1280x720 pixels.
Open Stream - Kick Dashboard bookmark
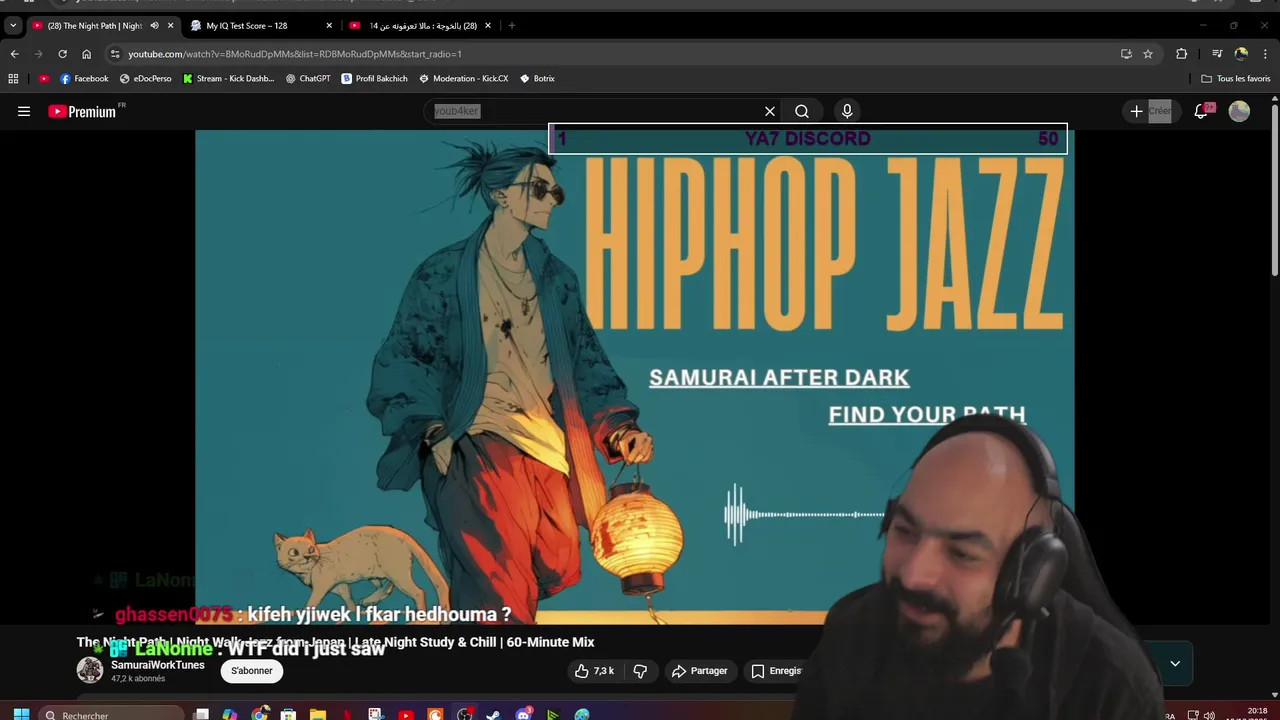(x=228, y=79)
